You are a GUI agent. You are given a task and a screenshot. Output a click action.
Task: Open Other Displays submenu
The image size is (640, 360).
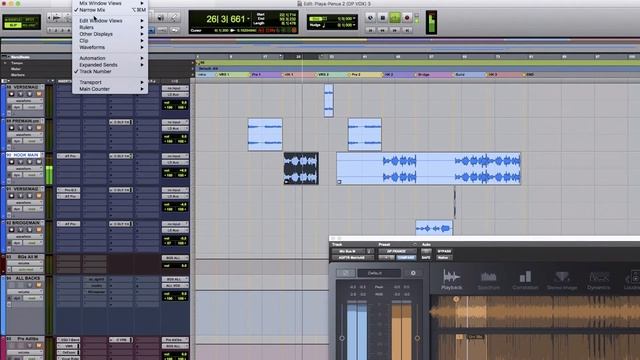pyautogui.click(x=110, y=34)
